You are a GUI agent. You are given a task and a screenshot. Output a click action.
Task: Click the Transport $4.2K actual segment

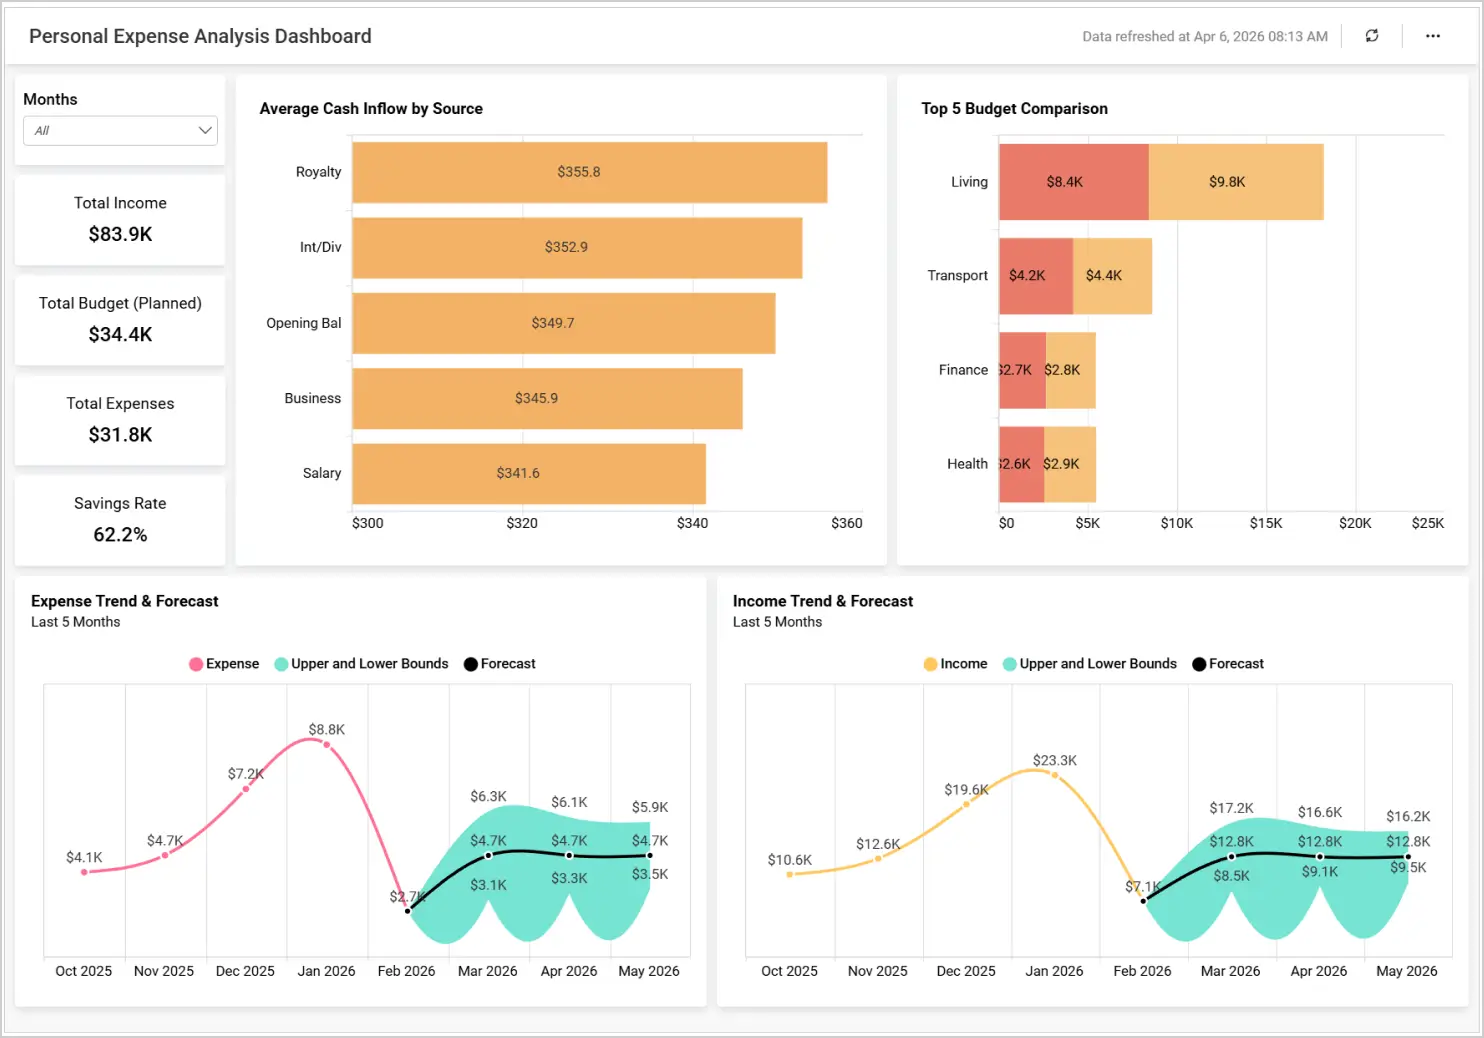1035,275
